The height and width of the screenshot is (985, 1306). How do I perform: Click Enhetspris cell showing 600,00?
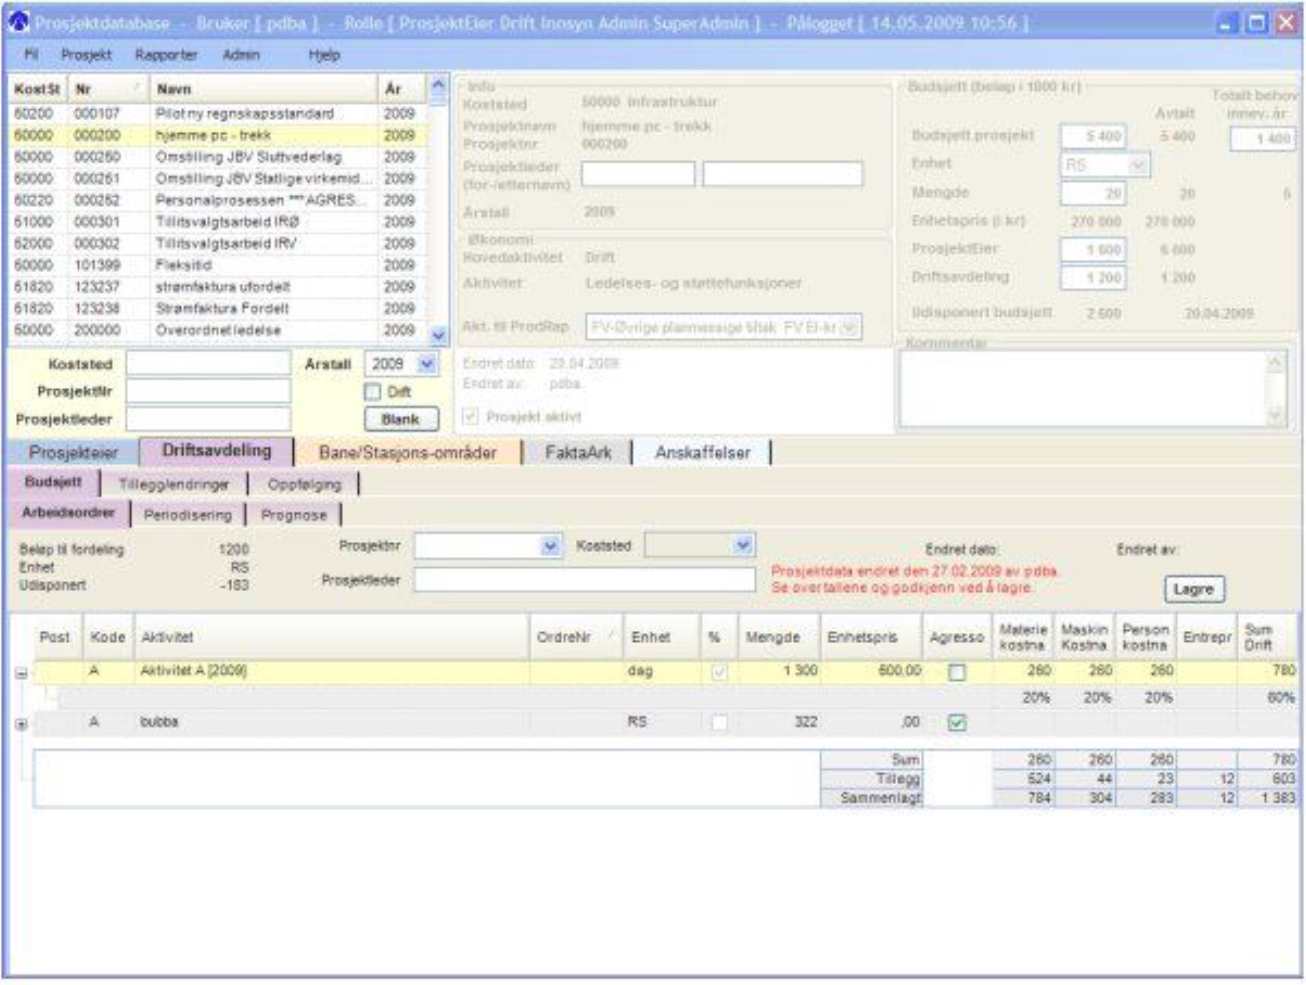(x=871, y=671)
